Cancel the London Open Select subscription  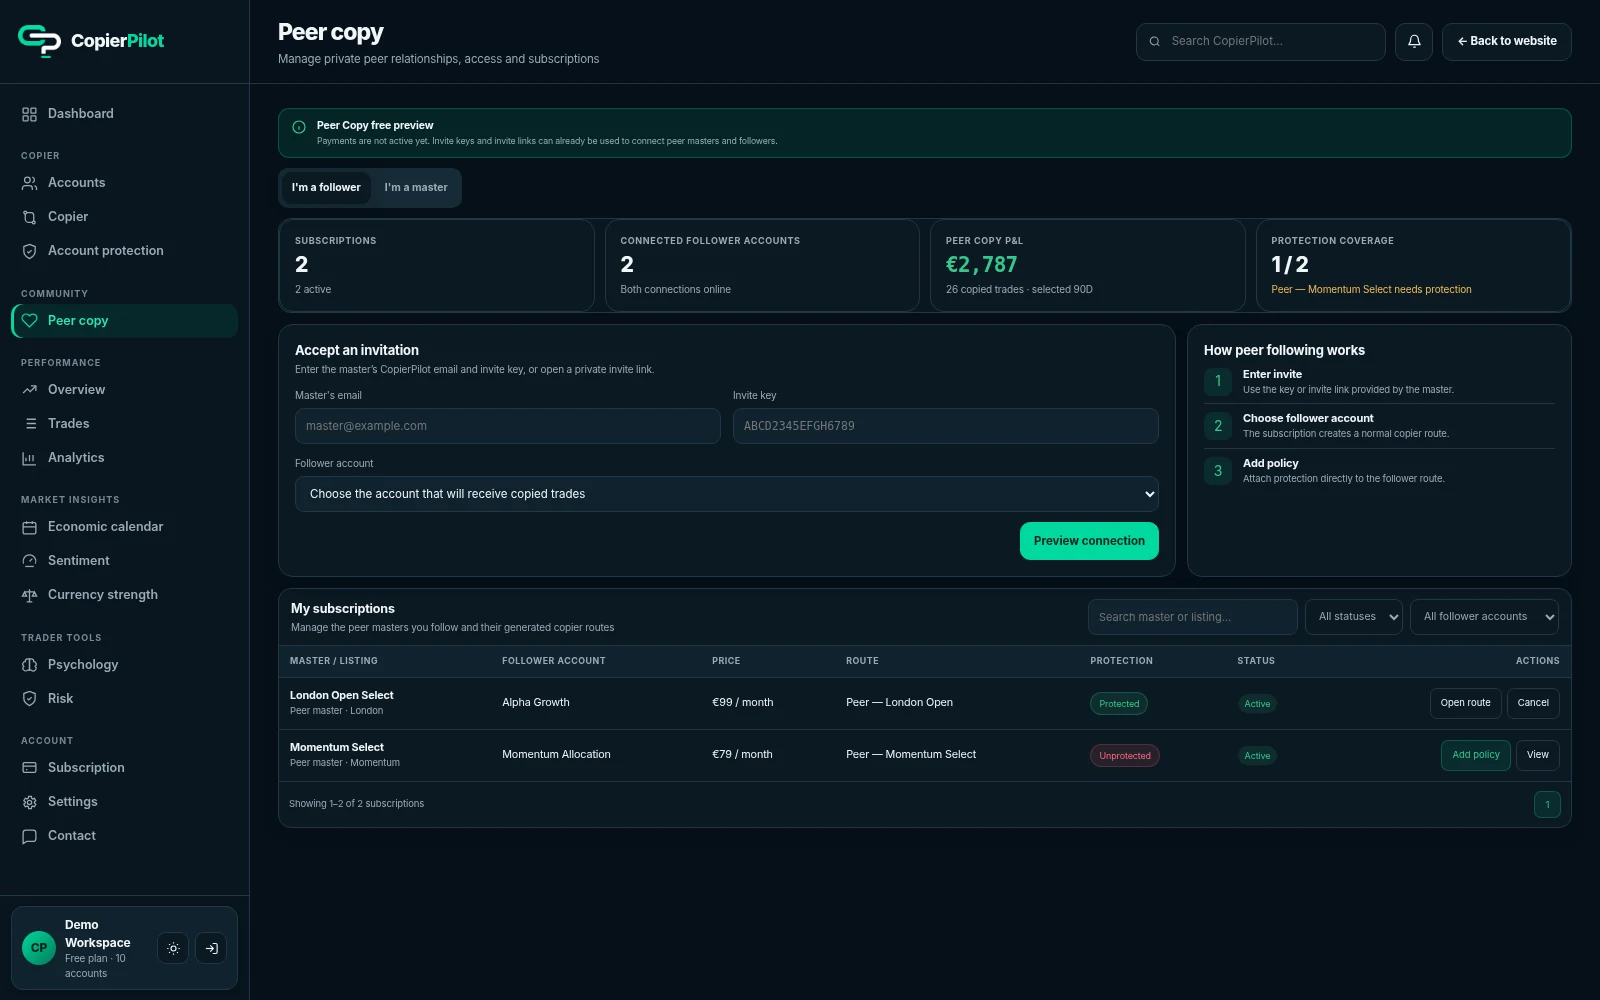(1533, 703)
